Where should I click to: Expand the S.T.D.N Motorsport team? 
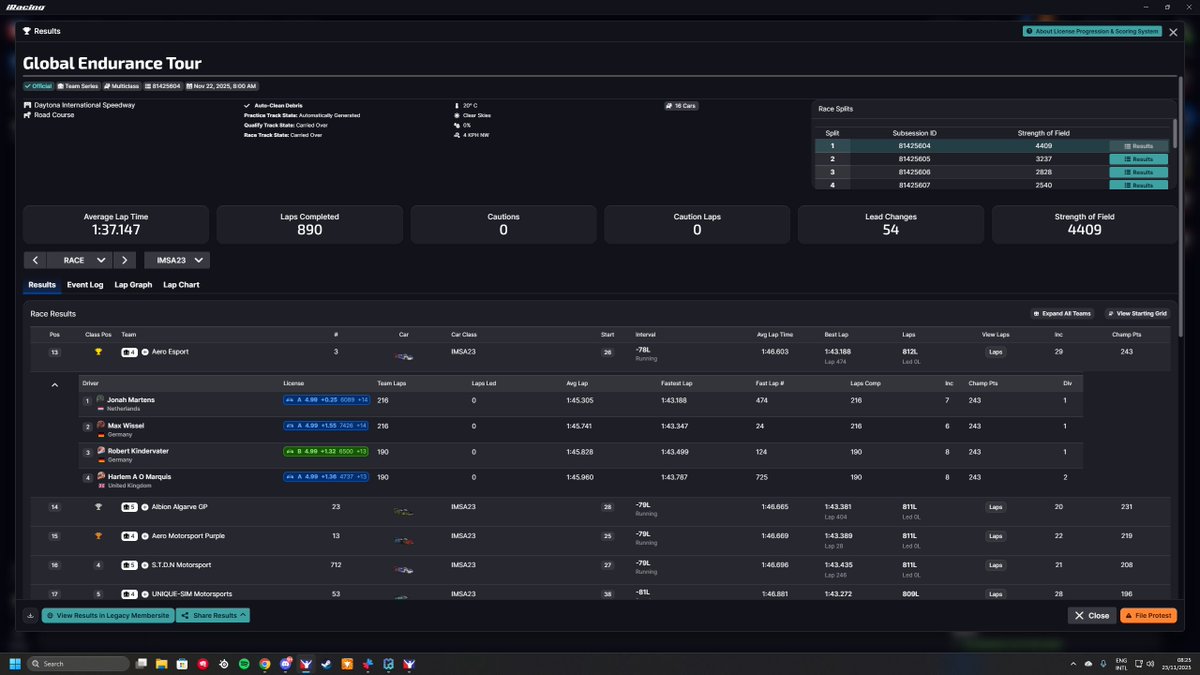145,565
